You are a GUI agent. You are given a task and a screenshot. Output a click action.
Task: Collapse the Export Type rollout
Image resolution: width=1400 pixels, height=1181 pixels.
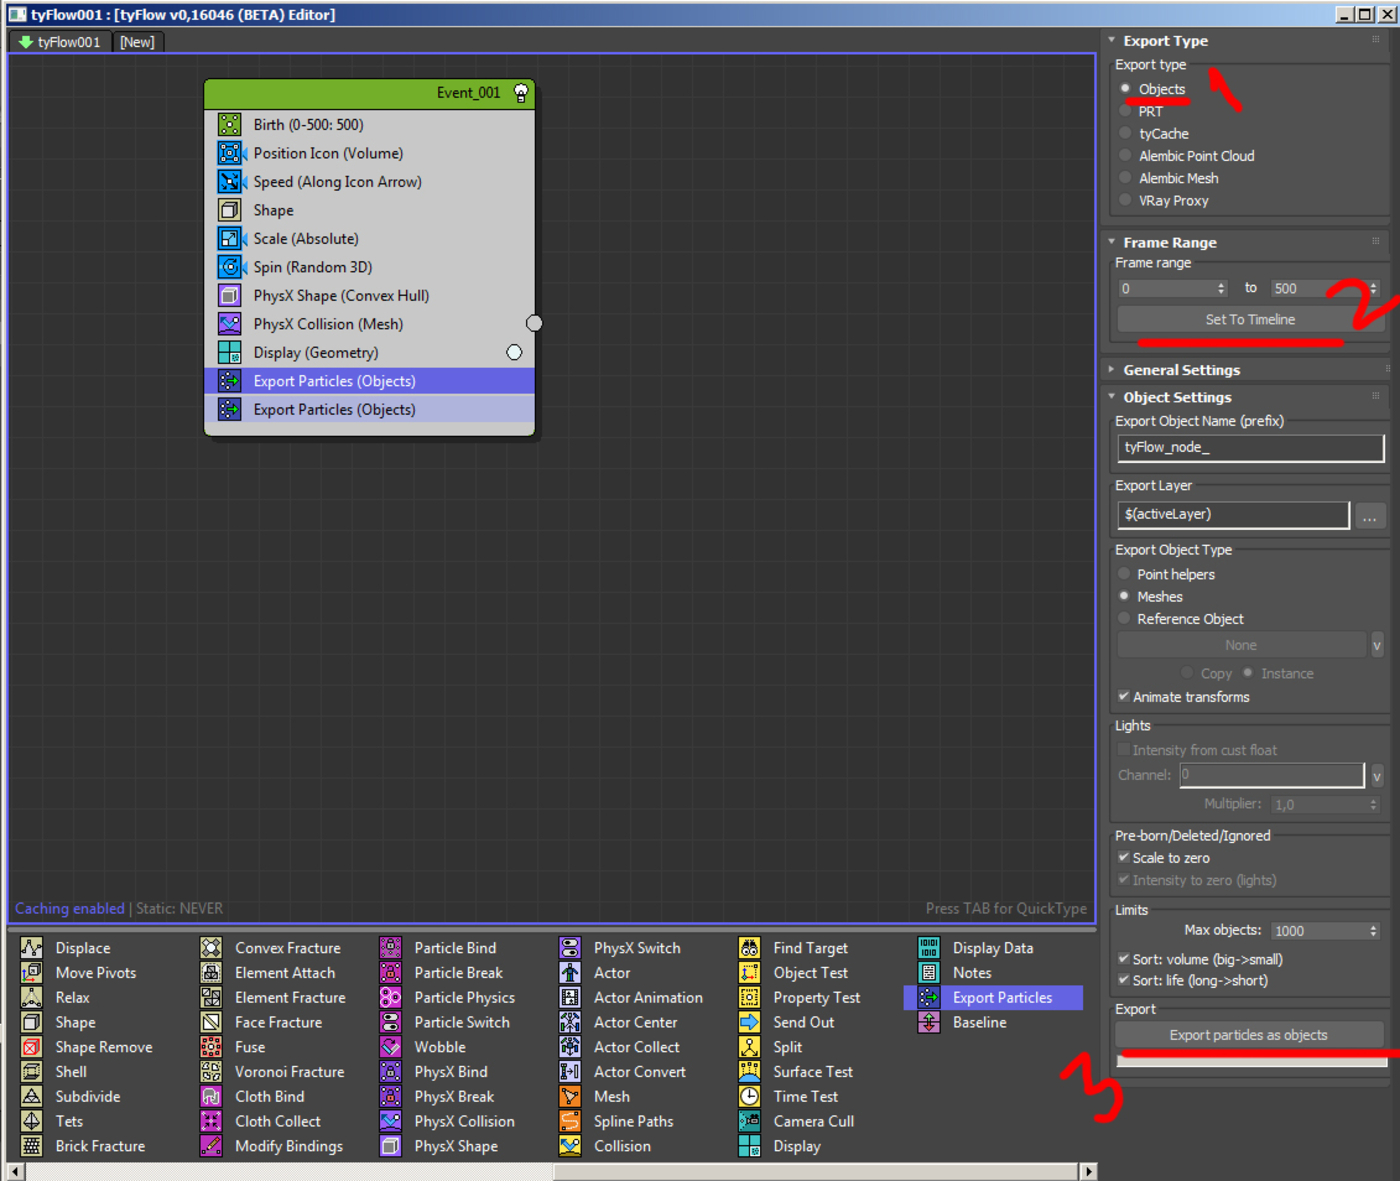pyautogui.click(x=1111, y=41)
